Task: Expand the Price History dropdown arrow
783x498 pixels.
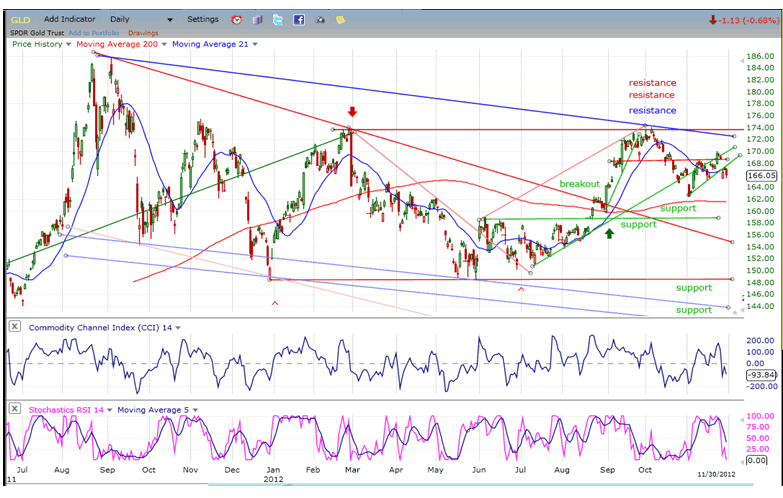Action: tap(68, 44)
